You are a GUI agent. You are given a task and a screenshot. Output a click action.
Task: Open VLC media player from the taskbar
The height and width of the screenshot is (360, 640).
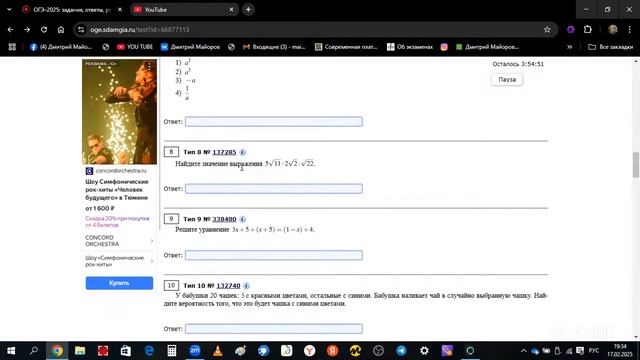point(218,351)
